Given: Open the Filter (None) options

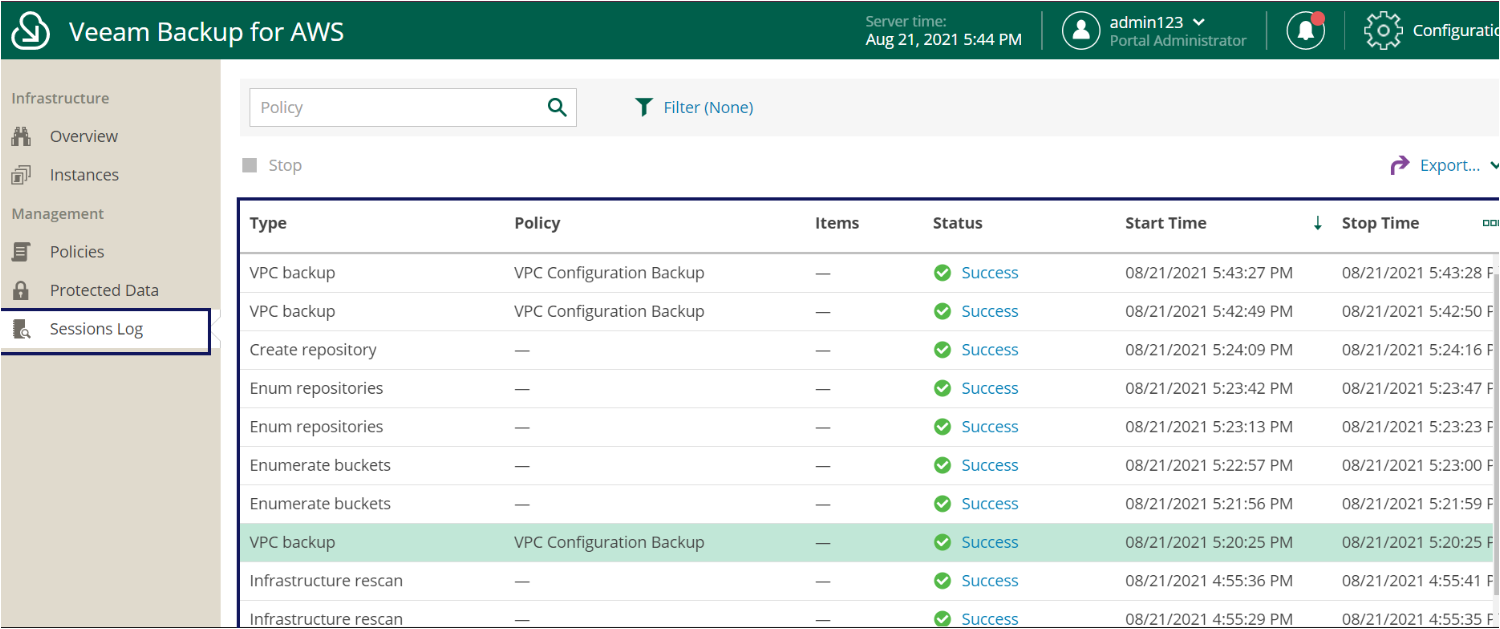Looking at the screenshot, I should pos(695,108).
